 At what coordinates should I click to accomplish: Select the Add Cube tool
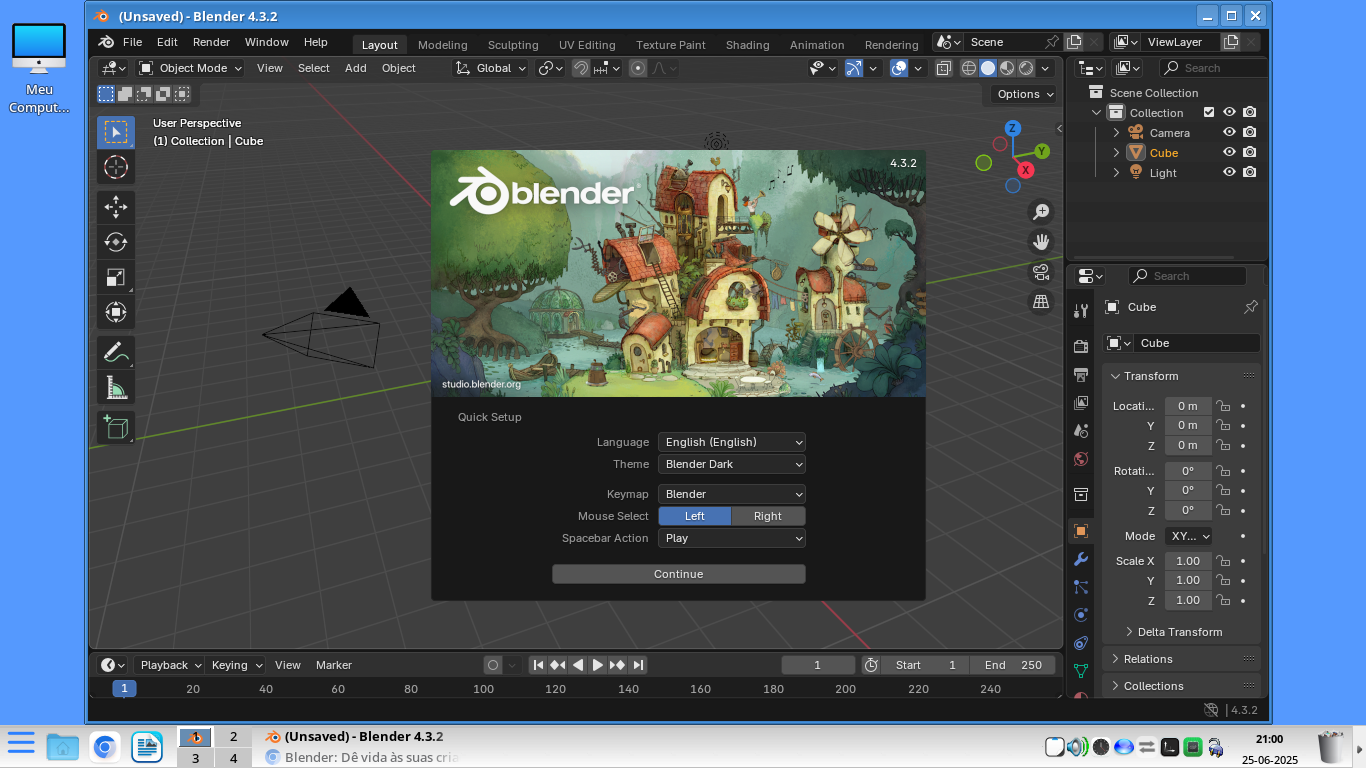[116, 427]
